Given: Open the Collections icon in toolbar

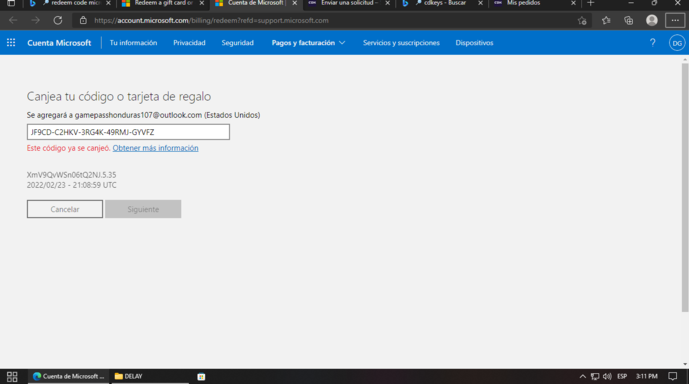Looking at the screenshot, I should tap(628, 20).
